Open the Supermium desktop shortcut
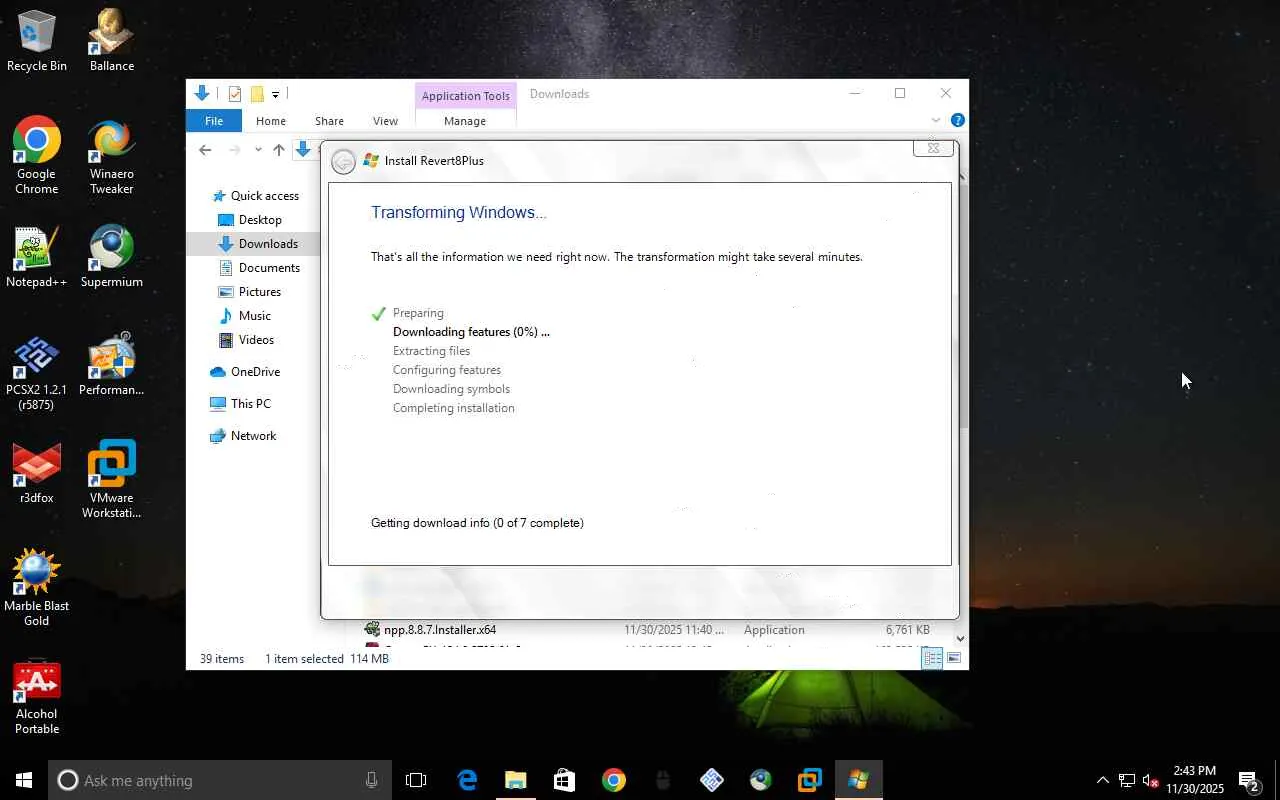The height and width of the screenshot is (800, 1280). point(112,257)
